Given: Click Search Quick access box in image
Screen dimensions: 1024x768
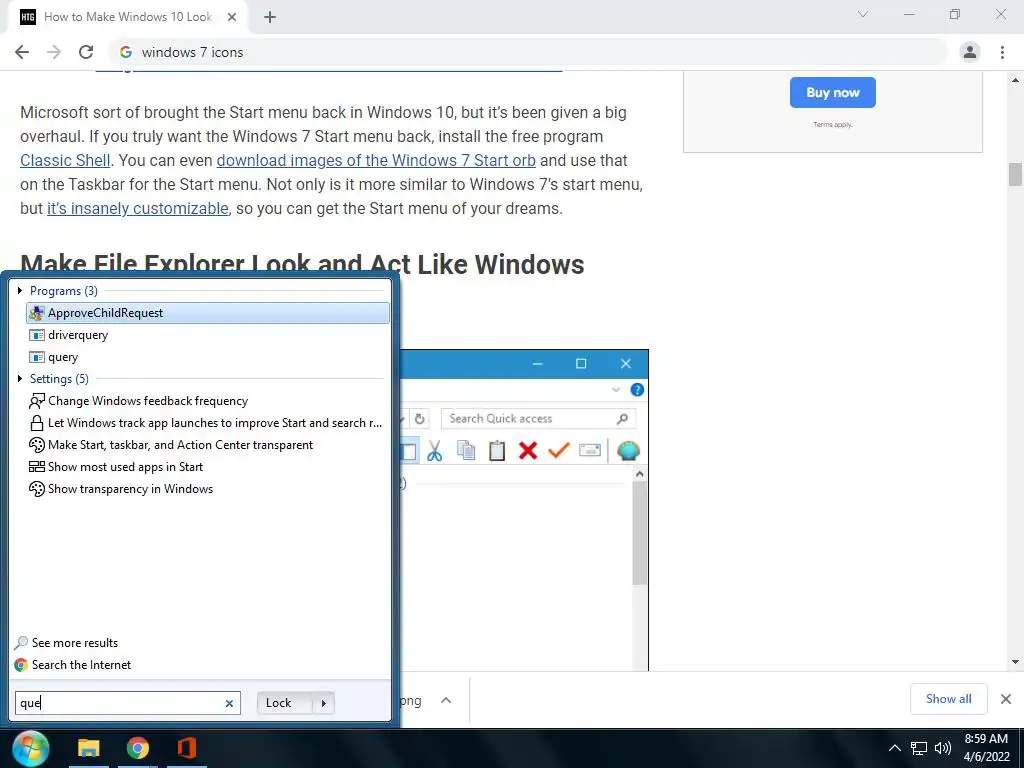Looking at the screenshot, I should coord(539,419).
